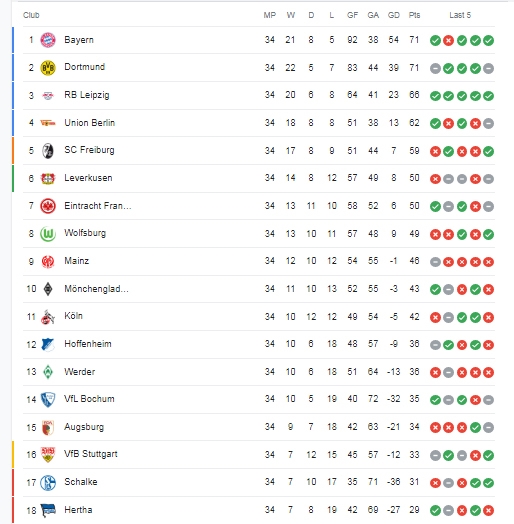Image resolution: width=514 pixels, height=524 pixels.
Task: Click the SC Freiburg club name
Action: (x=89, y=150)
